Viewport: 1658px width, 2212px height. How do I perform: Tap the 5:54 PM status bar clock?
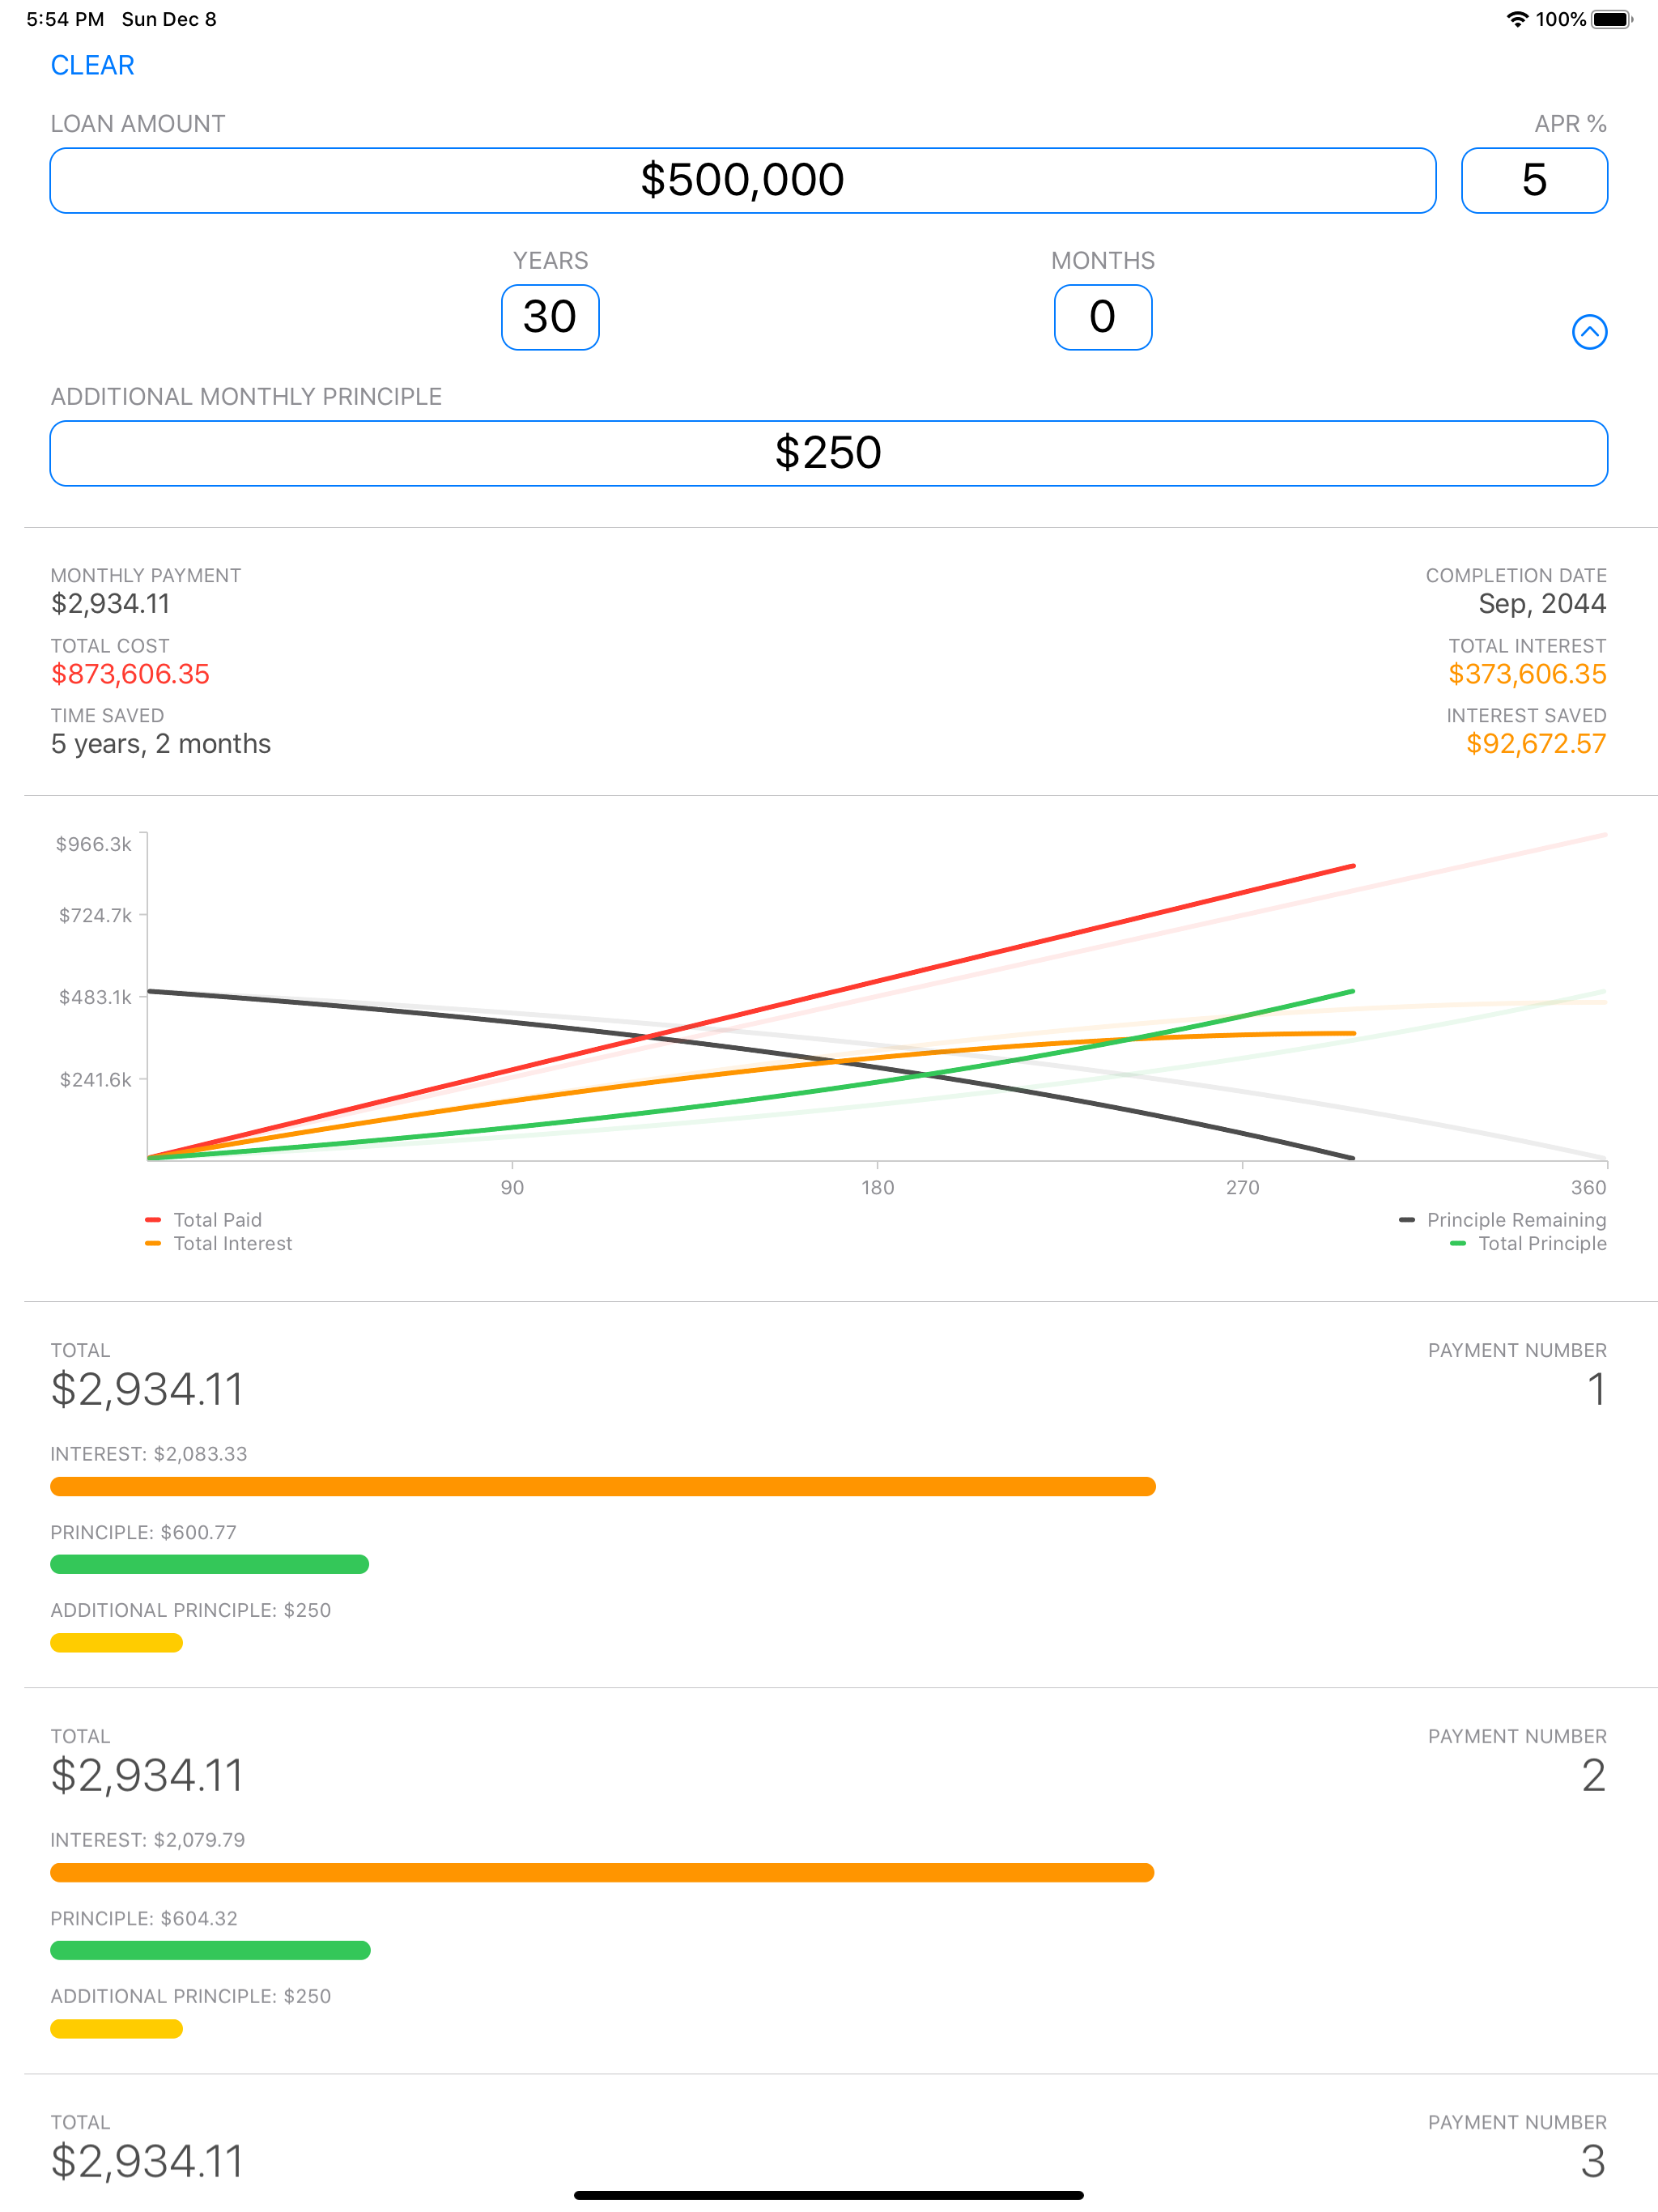65,19
